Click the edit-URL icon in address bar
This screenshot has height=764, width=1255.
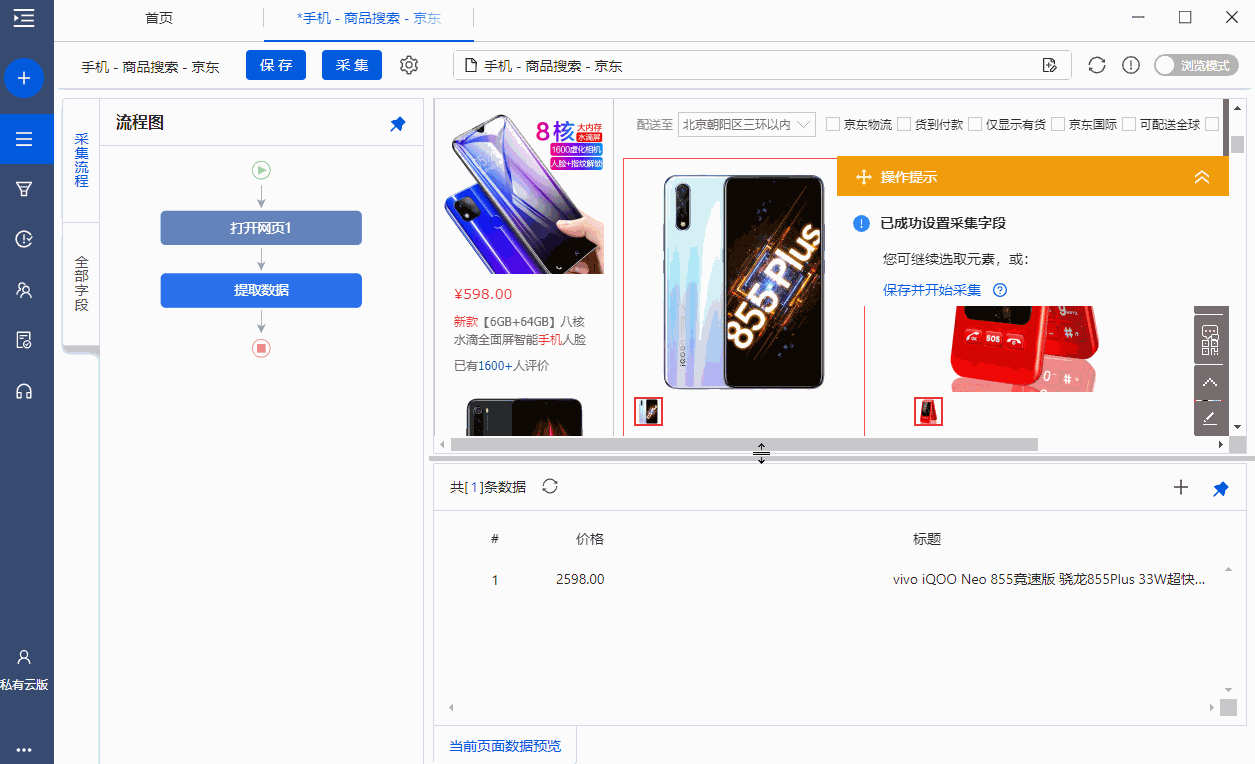1049,66
